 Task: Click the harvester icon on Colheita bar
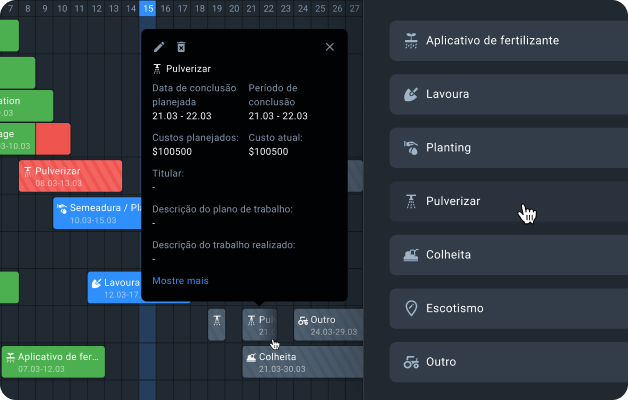click(251, 357)
